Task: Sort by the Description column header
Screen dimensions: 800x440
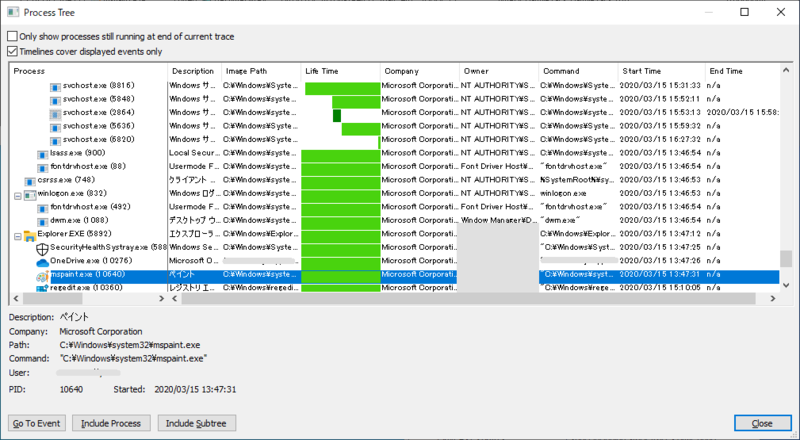Action: pos(194,71)
